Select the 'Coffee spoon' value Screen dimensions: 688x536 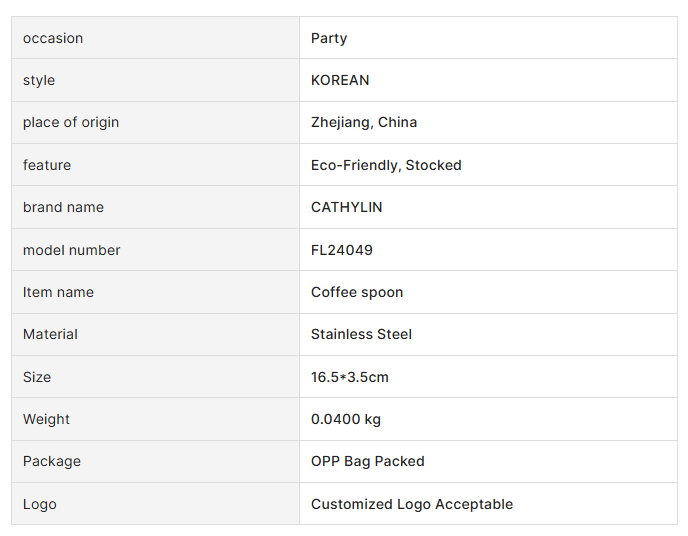point(357,292)
